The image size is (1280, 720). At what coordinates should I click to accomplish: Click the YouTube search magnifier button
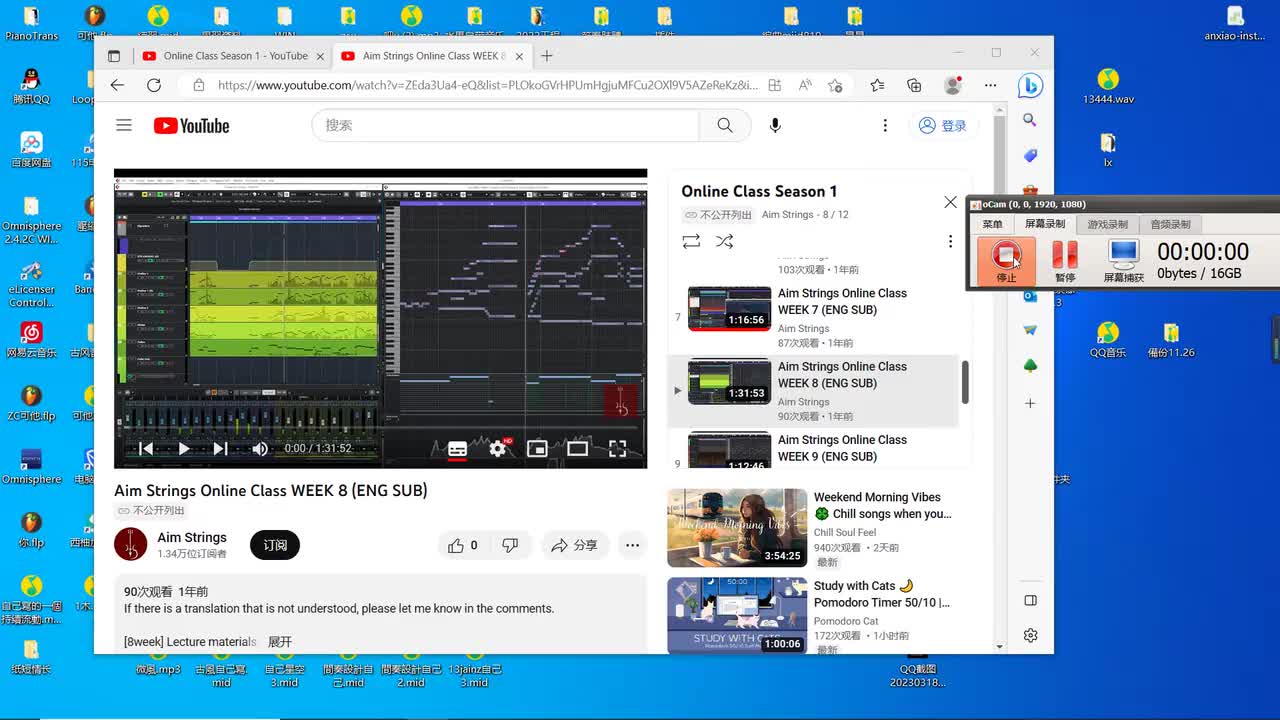coord(725,125)
